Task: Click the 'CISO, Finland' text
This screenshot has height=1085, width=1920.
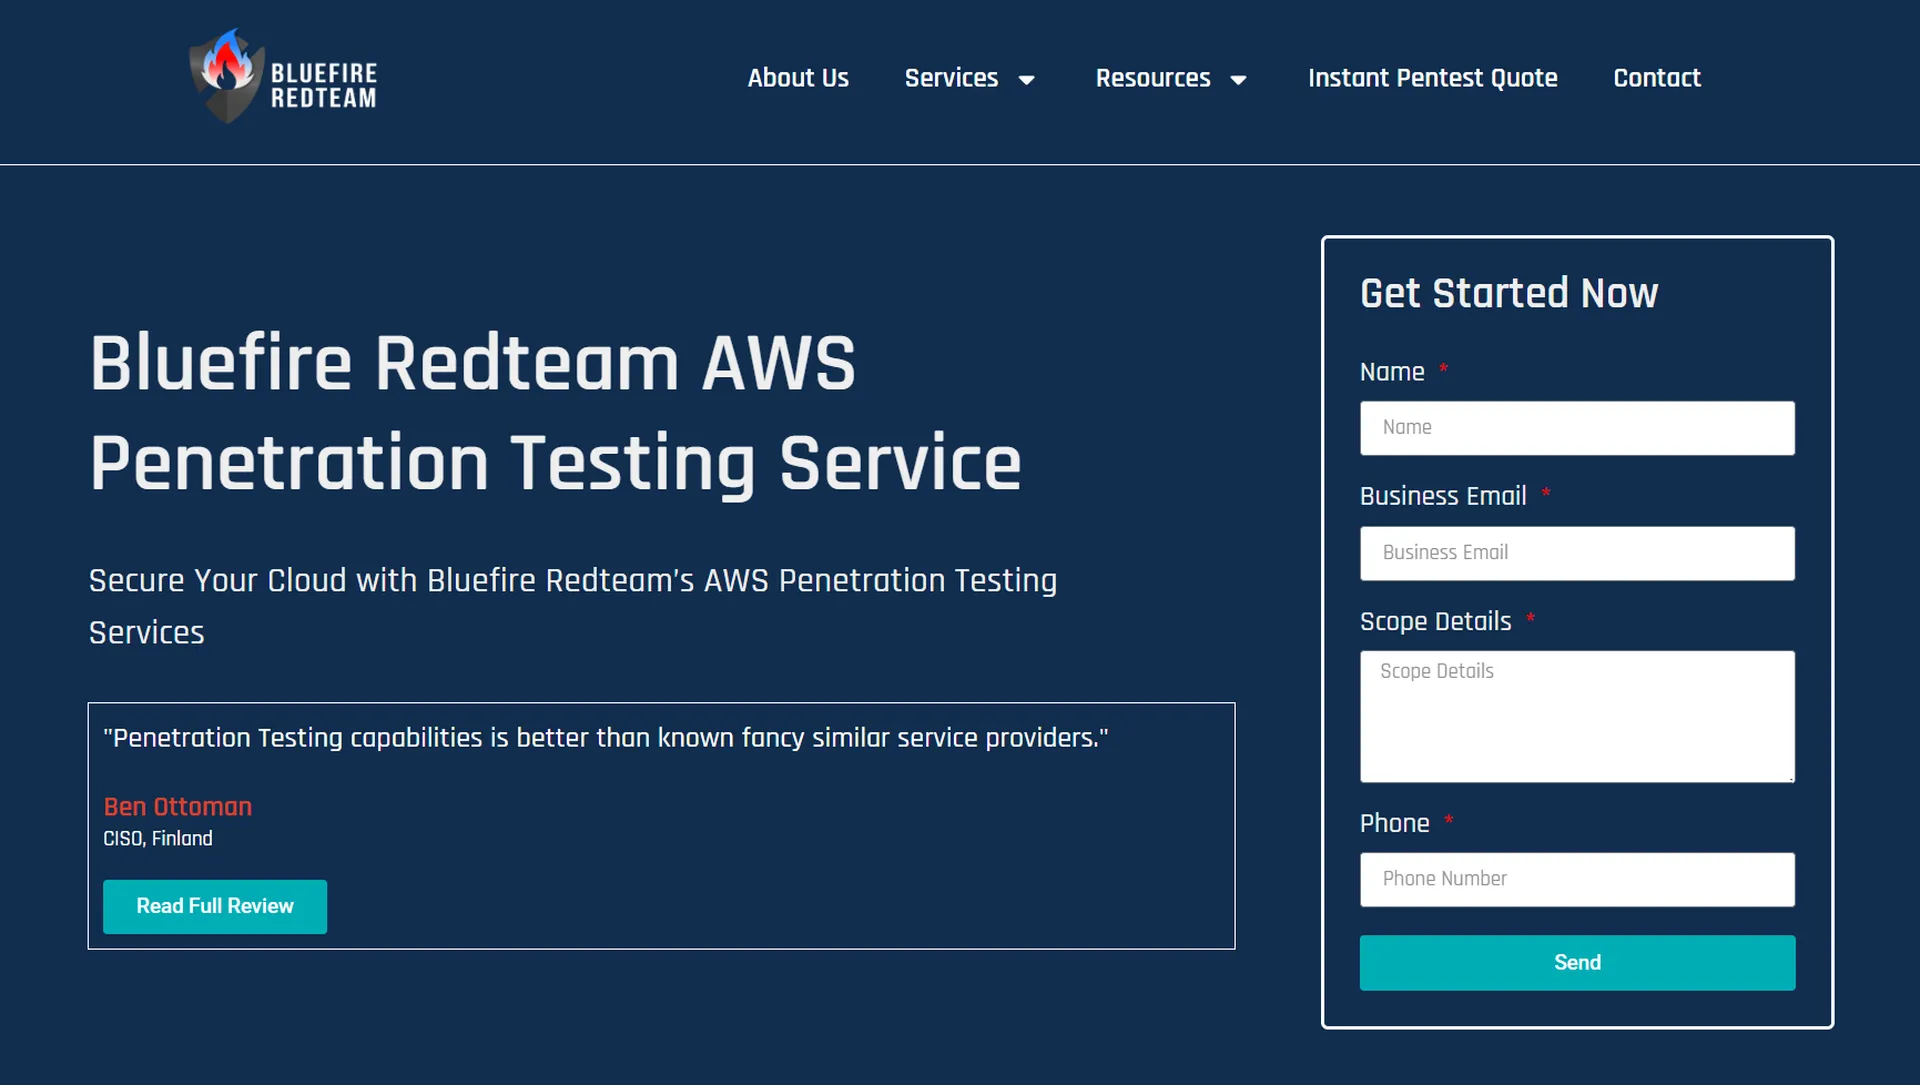Action: click(x=158, y=839)
